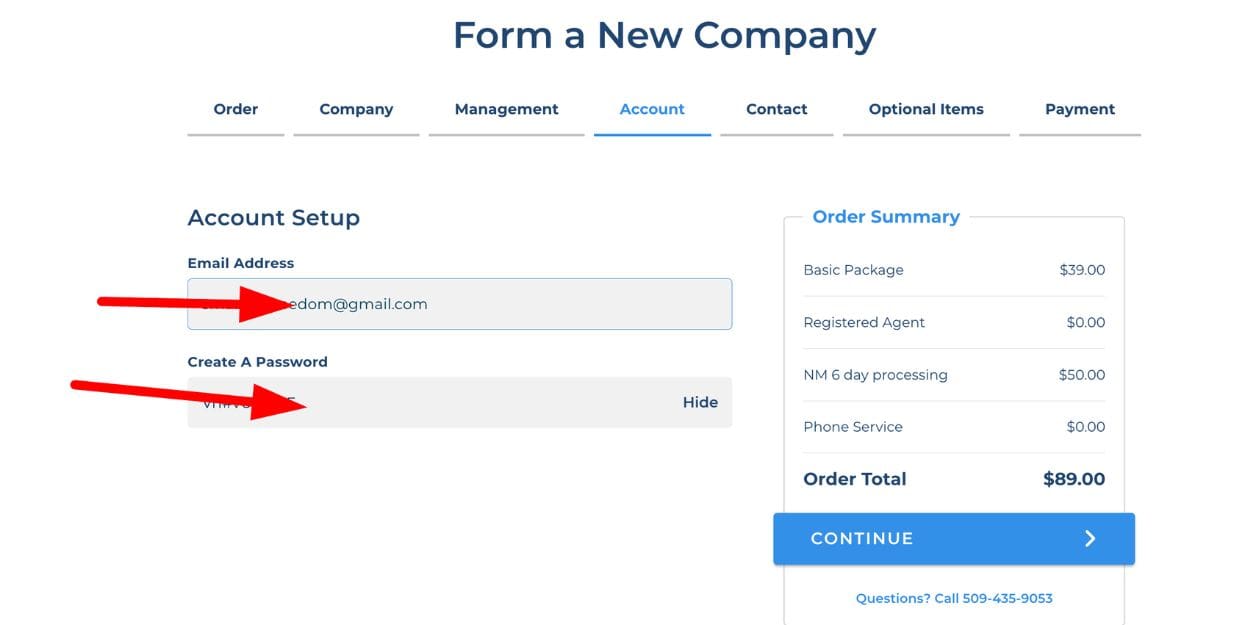Click the Basic Package line item

click(853, 270)
